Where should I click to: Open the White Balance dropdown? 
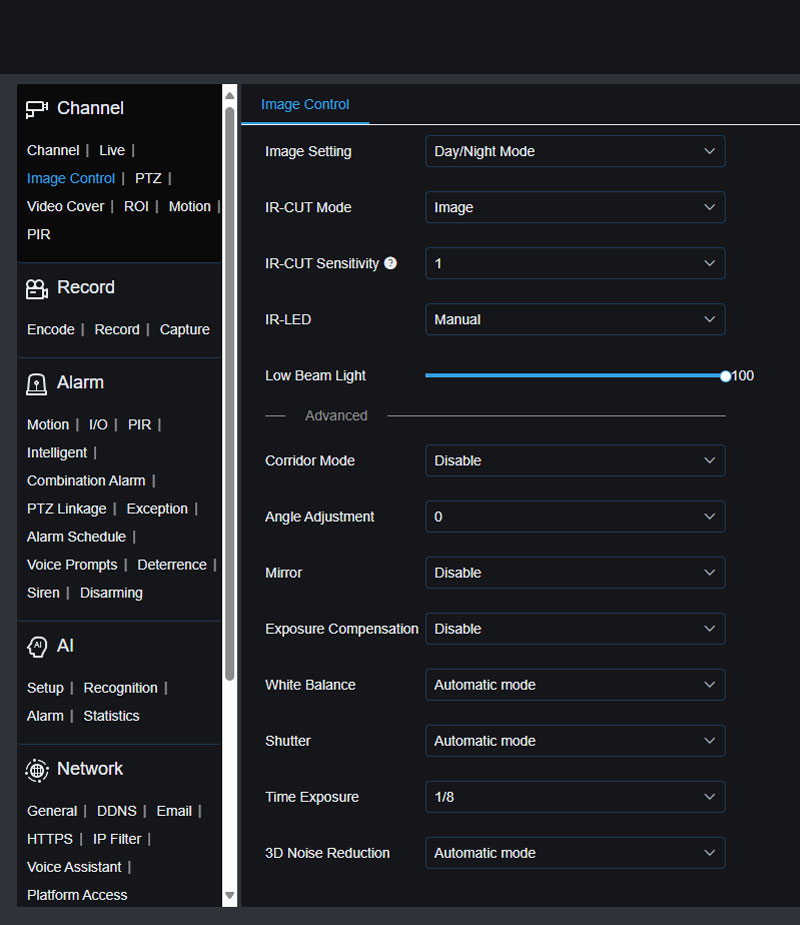(x=575, y=684)
